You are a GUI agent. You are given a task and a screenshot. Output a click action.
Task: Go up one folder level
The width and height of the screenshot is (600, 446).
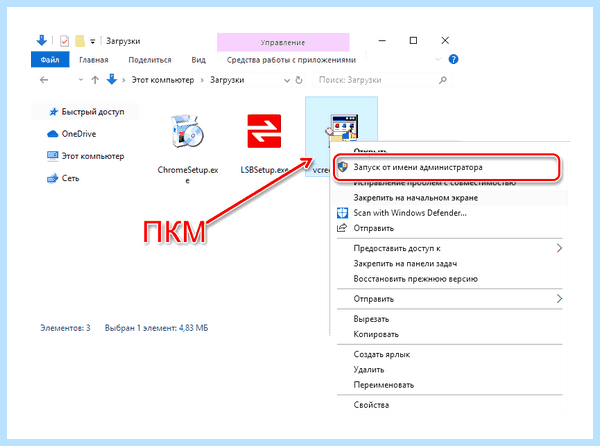point(95,80)
